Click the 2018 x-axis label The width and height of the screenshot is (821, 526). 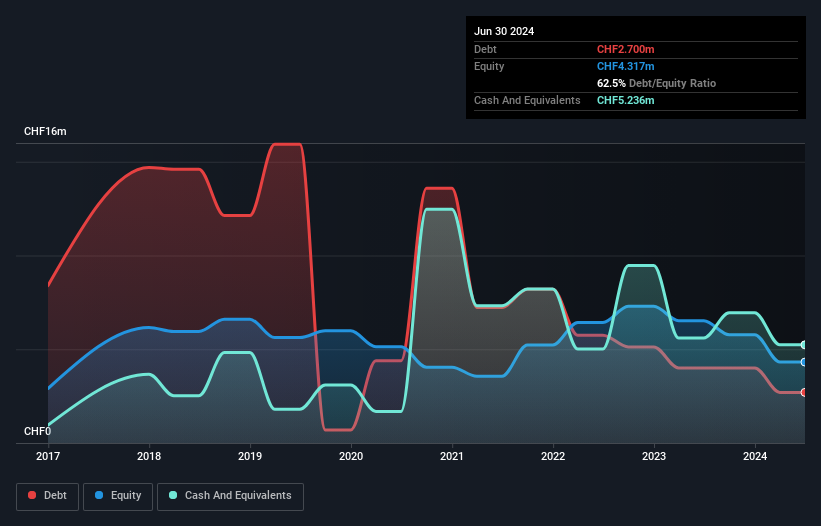pyautogui.click(x=149, y=456)
